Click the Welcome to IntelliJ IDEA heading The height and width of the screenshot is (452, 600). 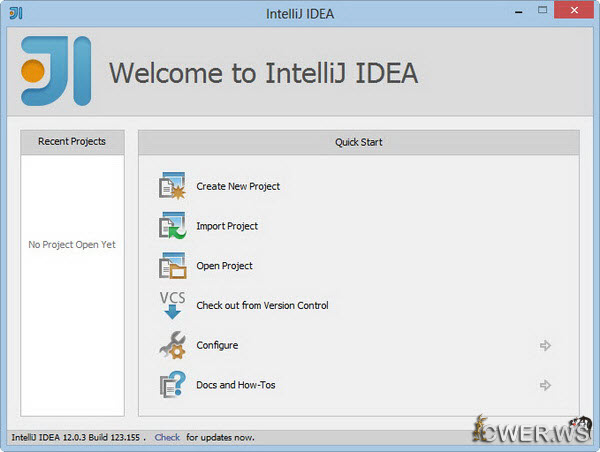tap(264, 73)
